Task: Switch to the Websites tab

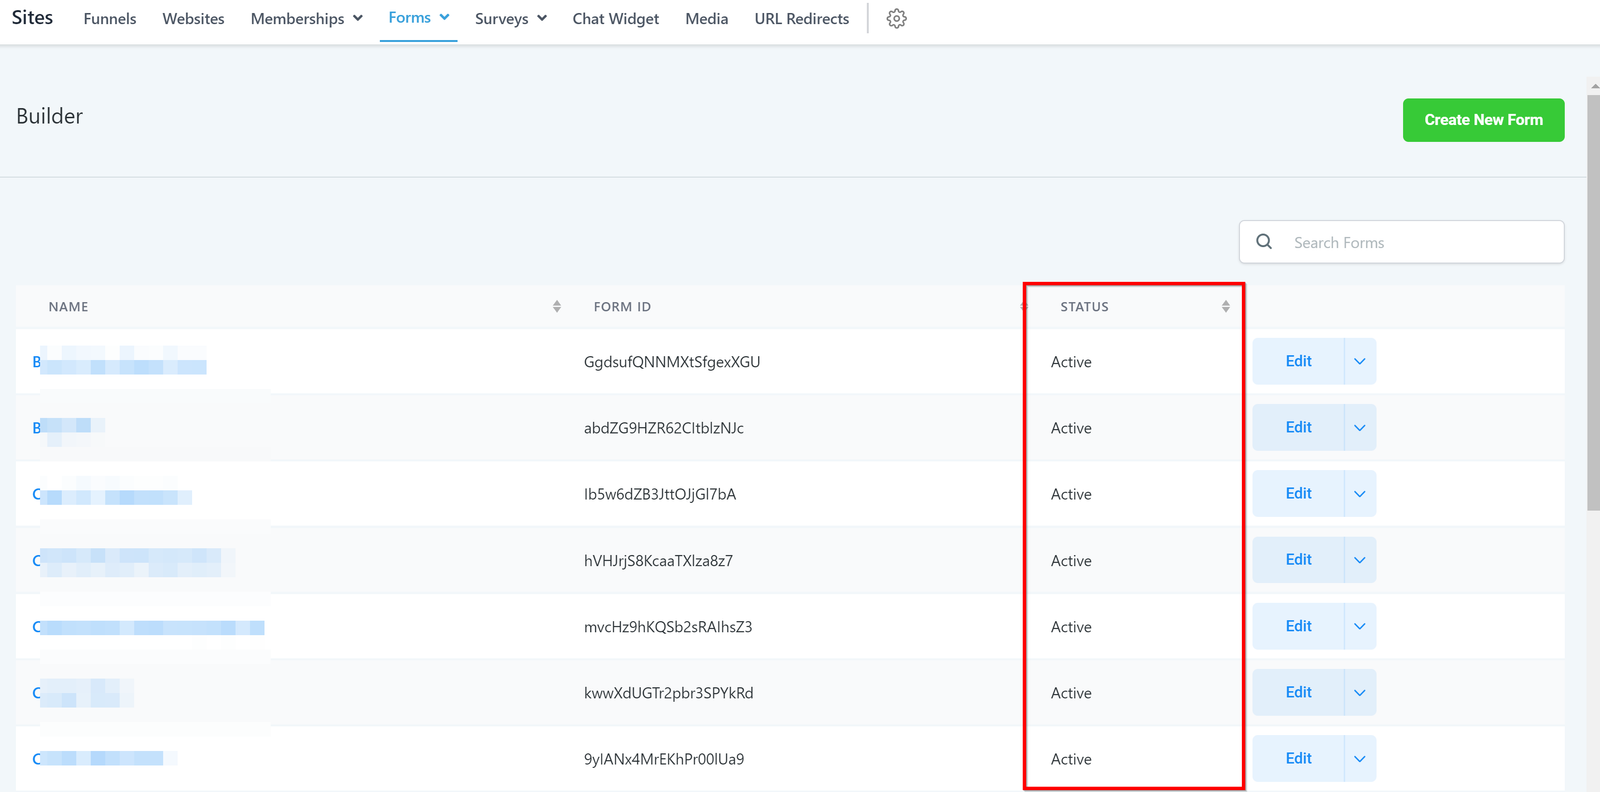Action: coord(193,19)
